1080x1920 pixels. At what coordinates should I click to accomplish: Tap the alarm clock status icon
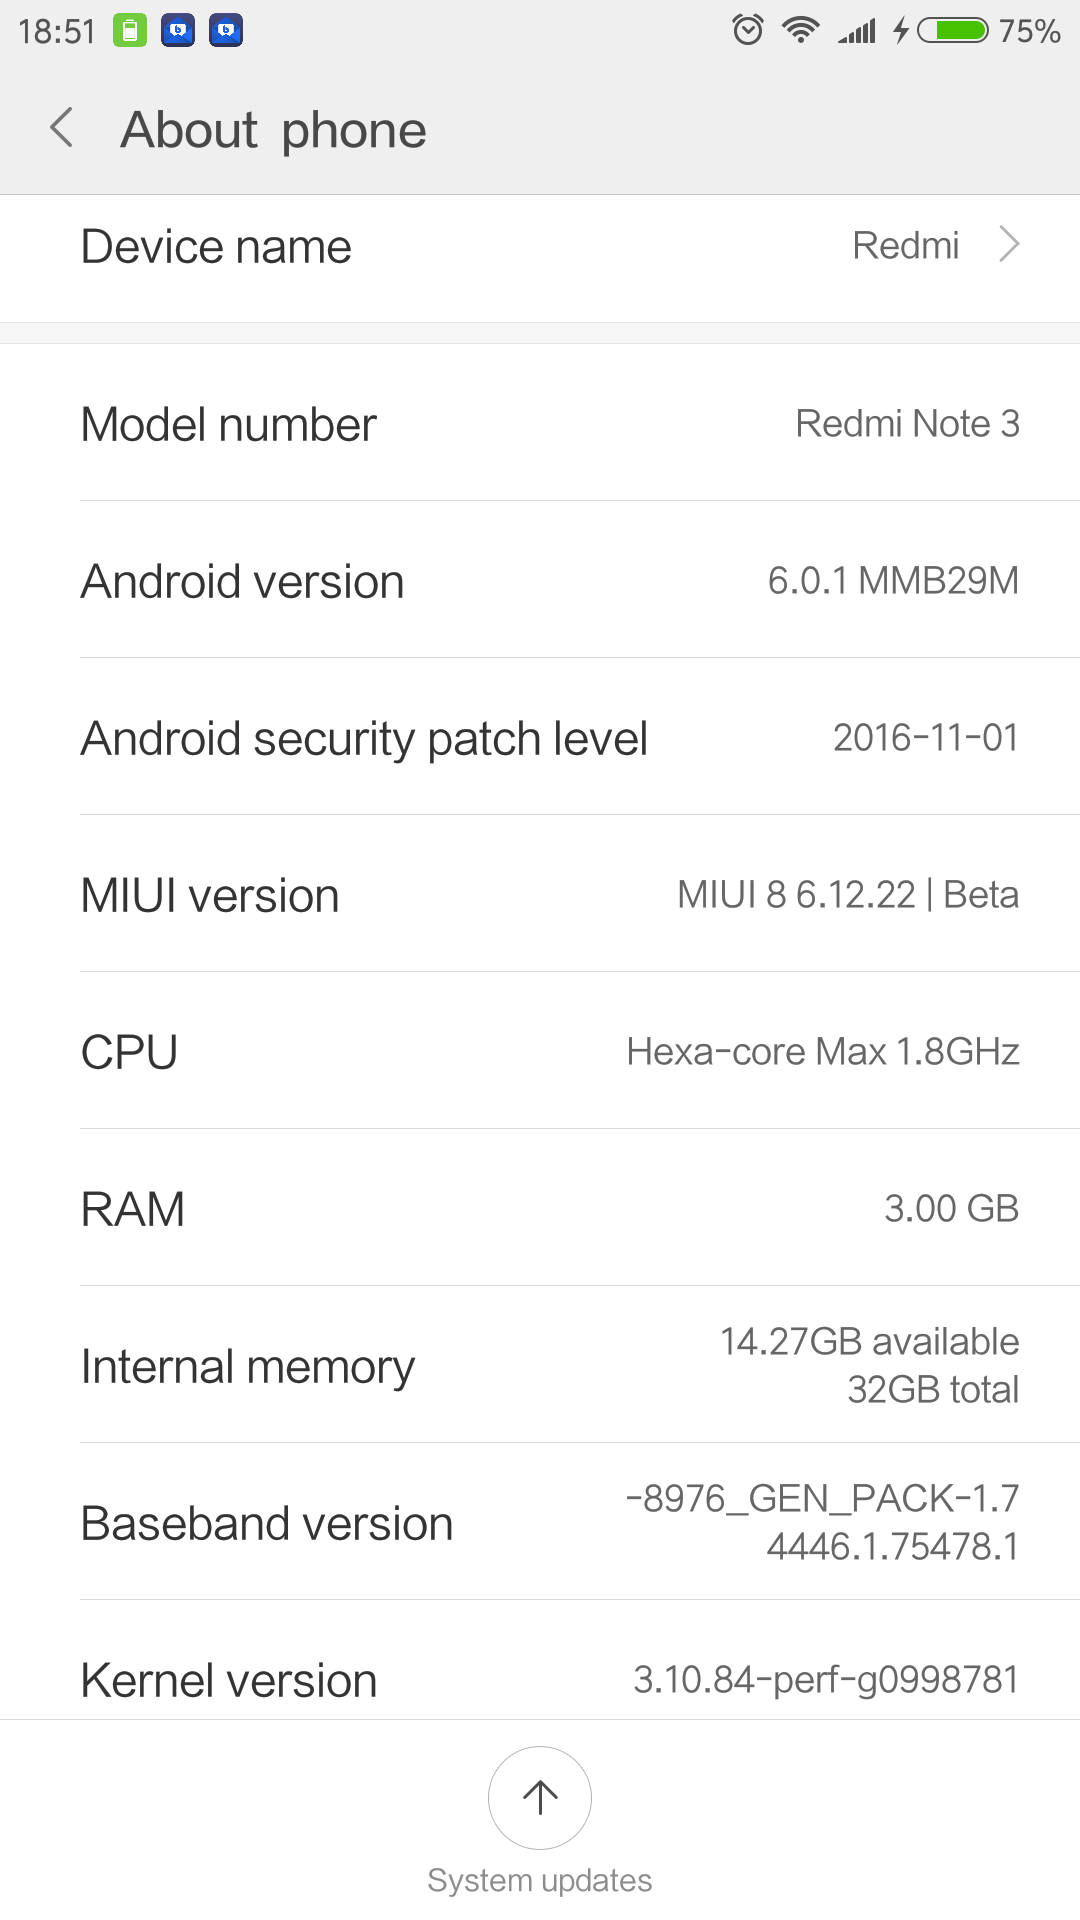pos(747,30)
